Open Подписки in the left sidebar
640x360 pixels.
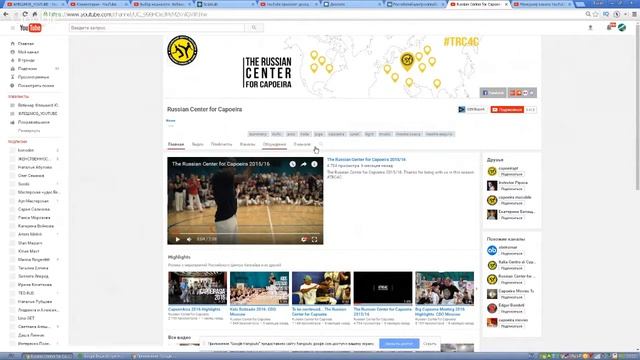pyautogui.click(x=27, y=69)
